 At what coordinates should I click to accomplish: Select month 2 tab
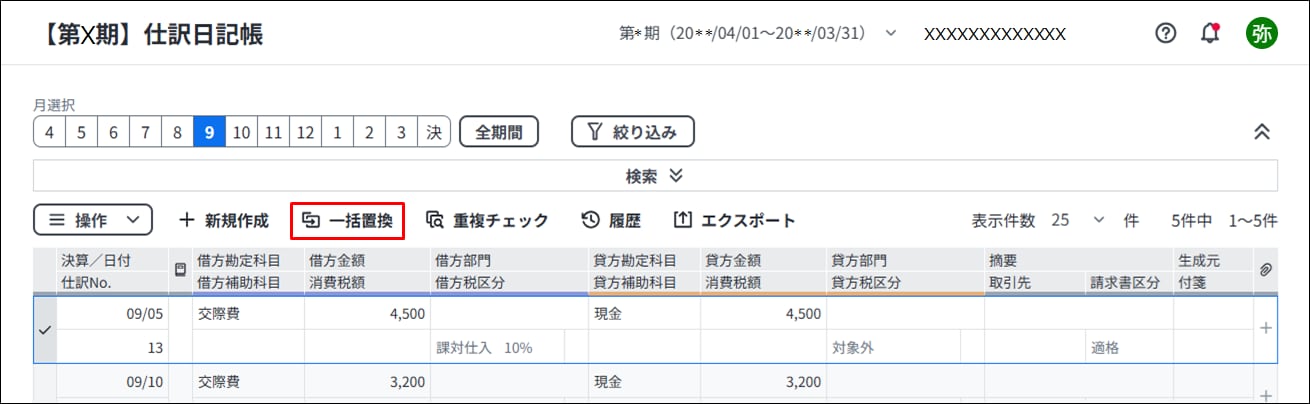[x=369, y=131]
